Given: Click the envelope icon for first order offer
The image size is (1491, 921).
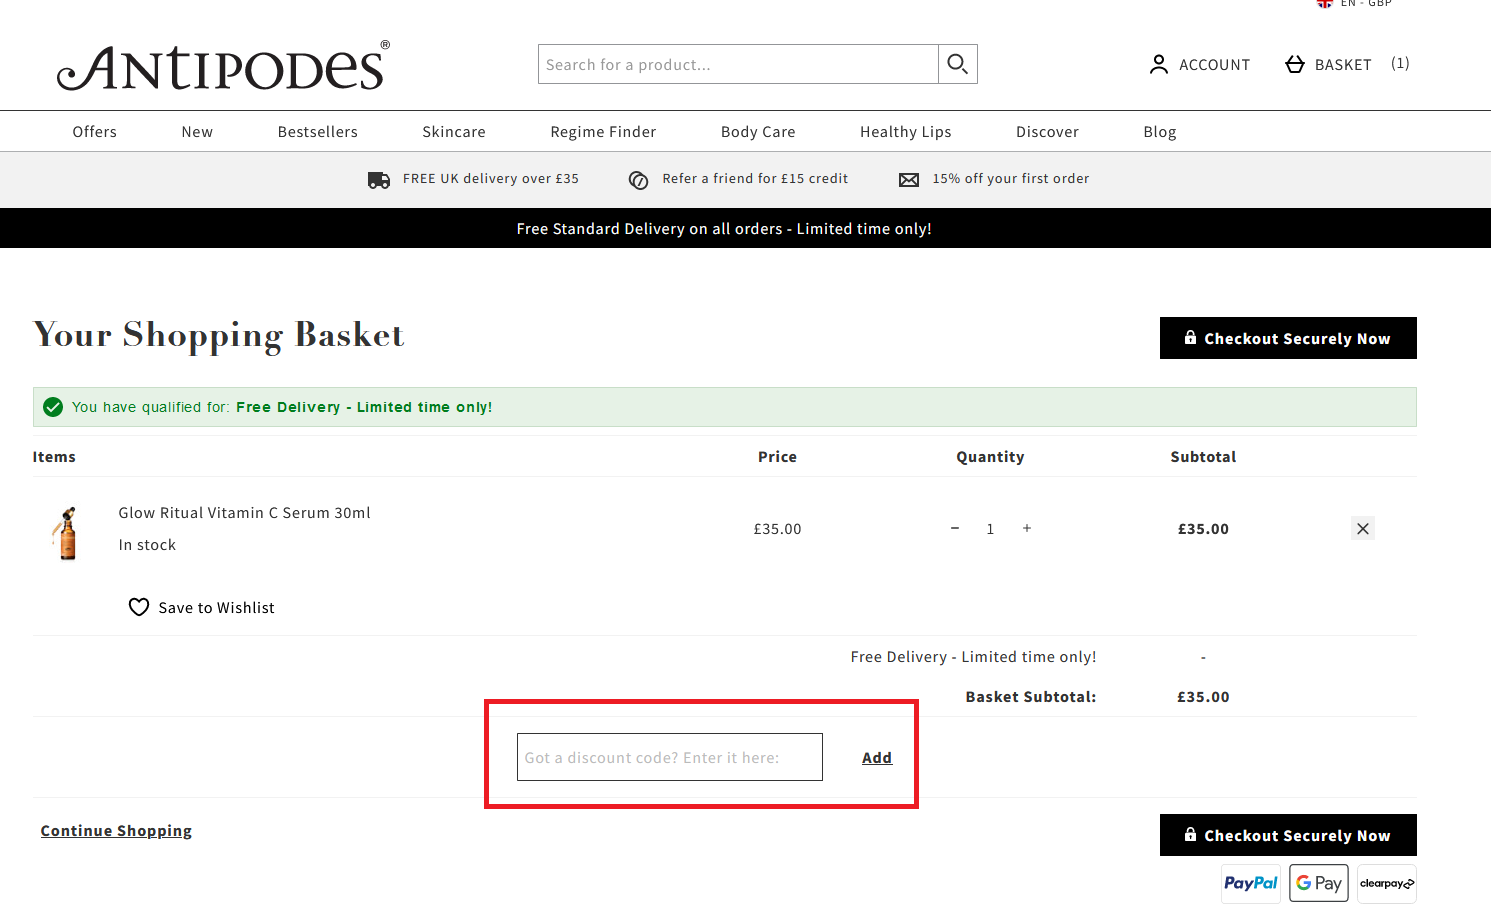Looking at the screenshot, I should click(x=909, y=180).
